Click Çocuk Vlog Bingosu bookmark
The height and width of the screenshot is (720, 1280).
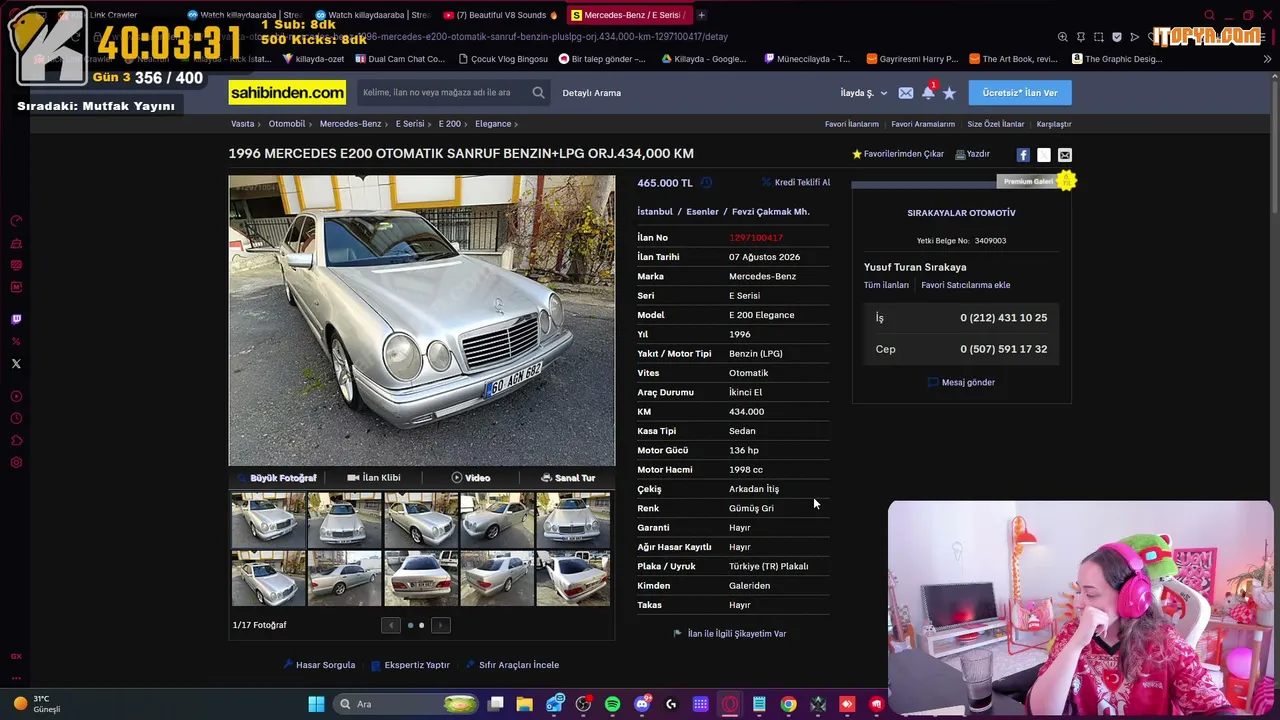coord(503,59)
